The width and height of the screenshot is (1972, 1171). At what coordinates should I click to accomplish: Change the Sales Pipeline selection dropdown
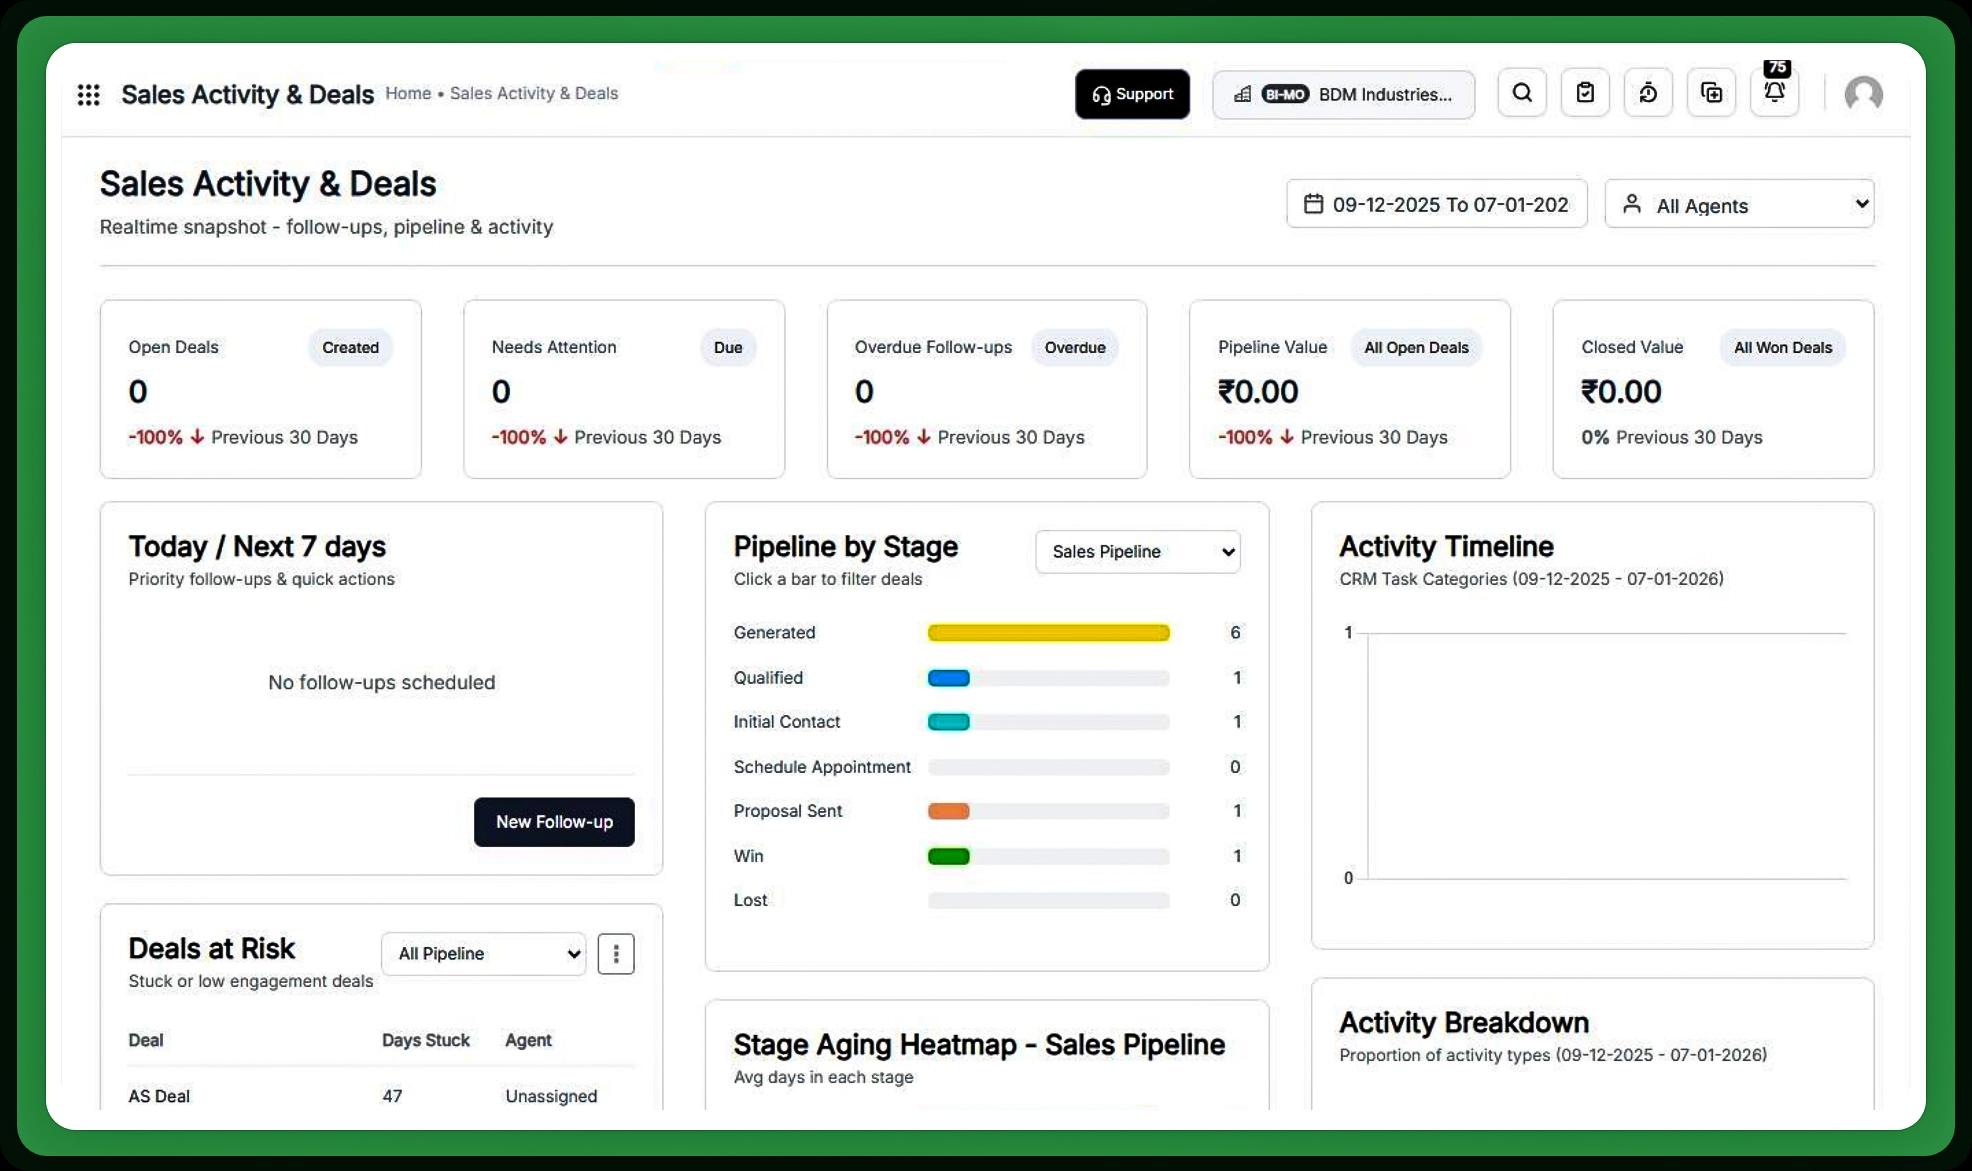pos(1137,551)
